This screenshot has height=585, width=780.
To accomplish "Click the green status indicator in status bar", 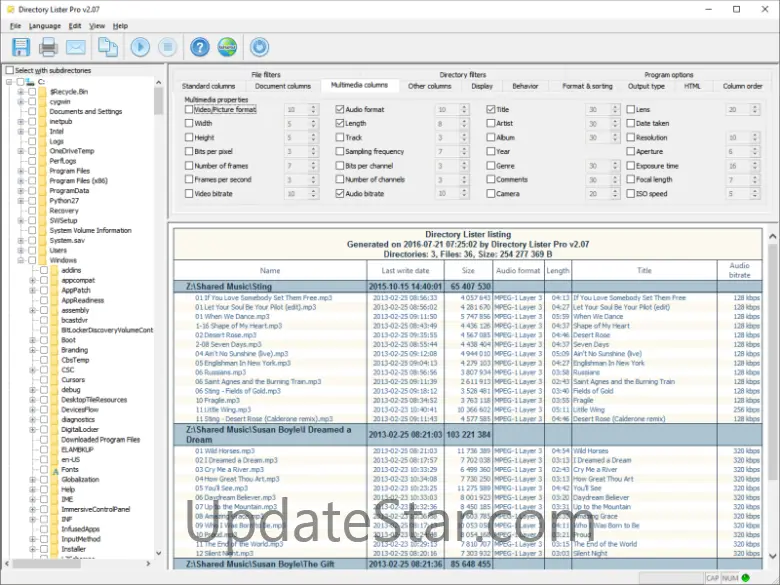I will [x=745, y=578].
